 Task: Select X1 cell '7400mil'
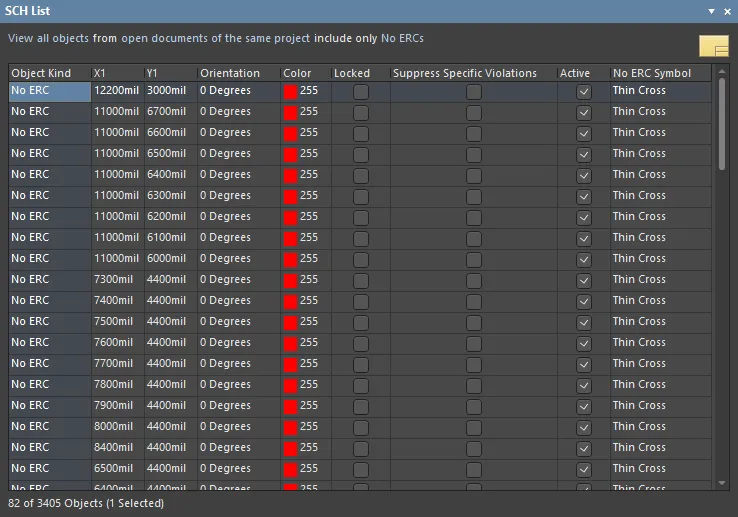click(118, 301)
